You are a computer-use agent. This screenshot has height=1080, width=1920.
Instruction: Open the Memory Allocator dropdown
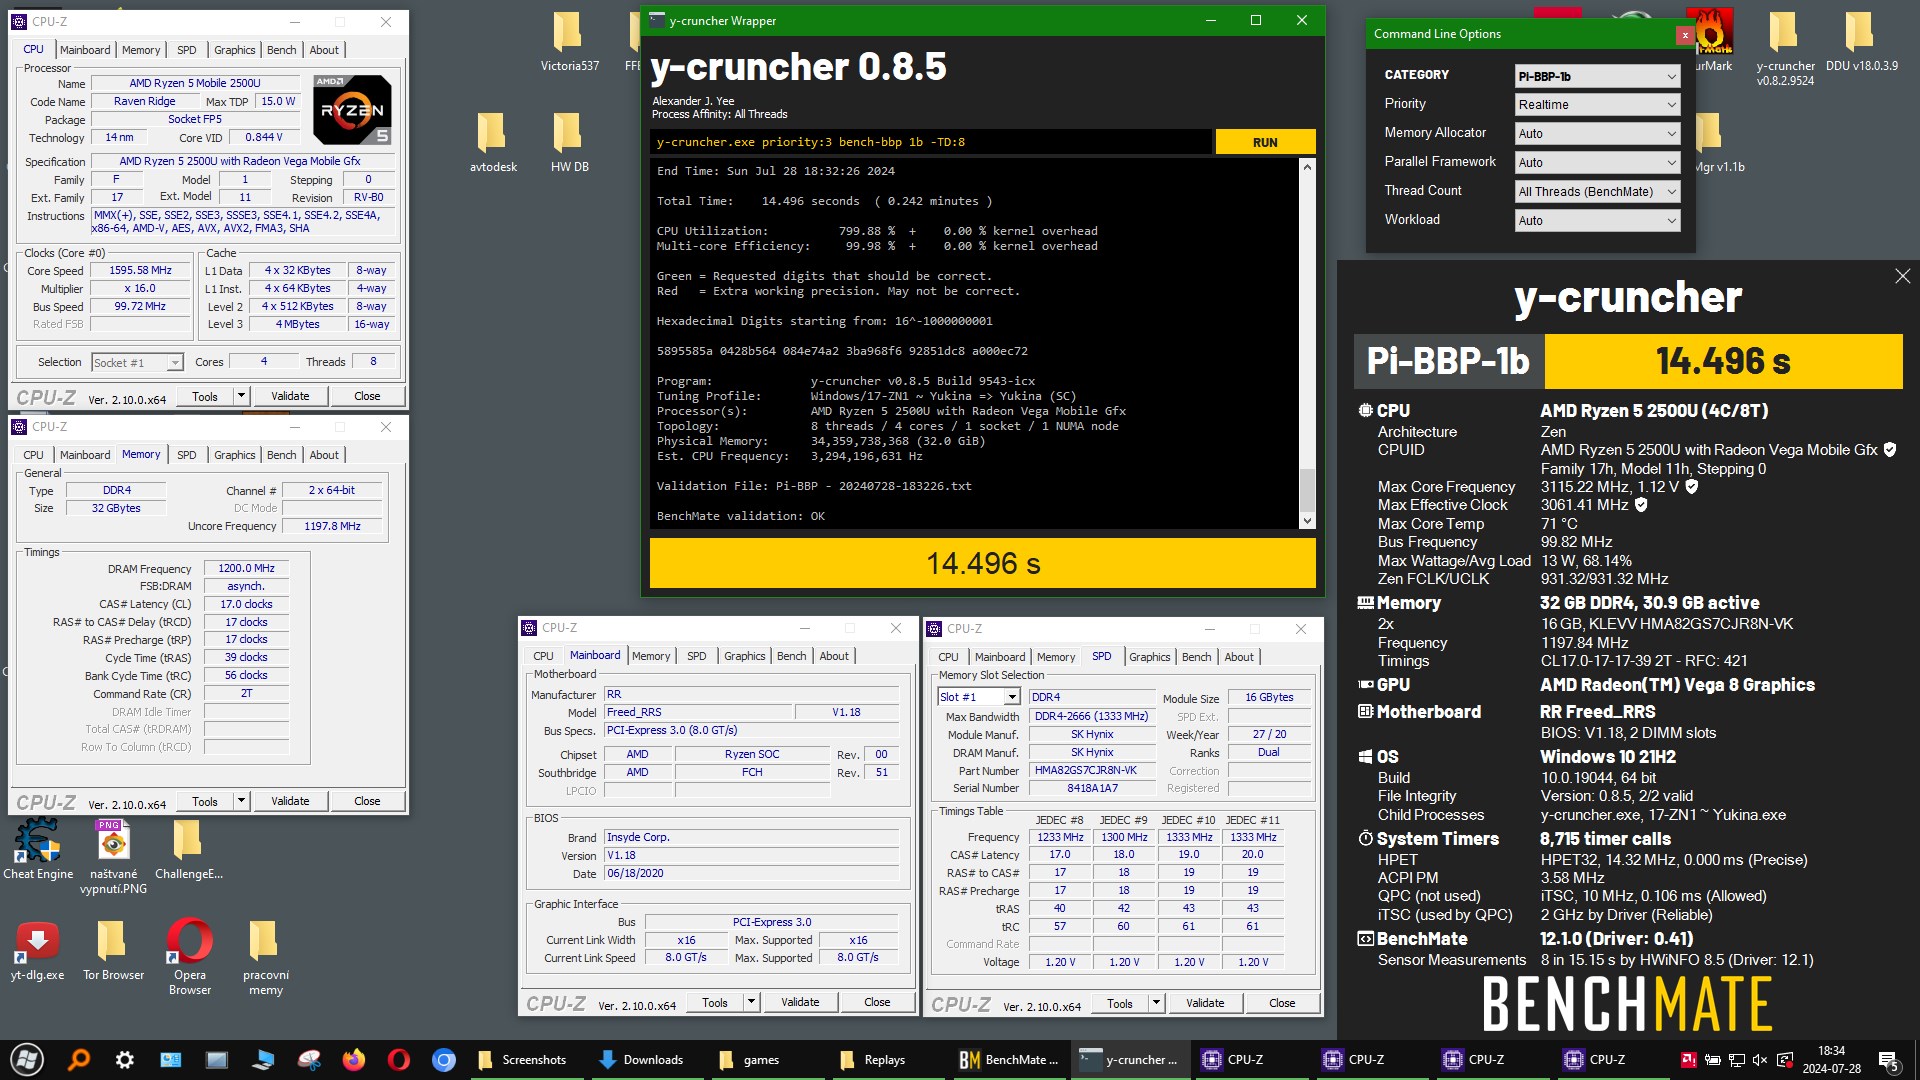(x=1597, y=134)
